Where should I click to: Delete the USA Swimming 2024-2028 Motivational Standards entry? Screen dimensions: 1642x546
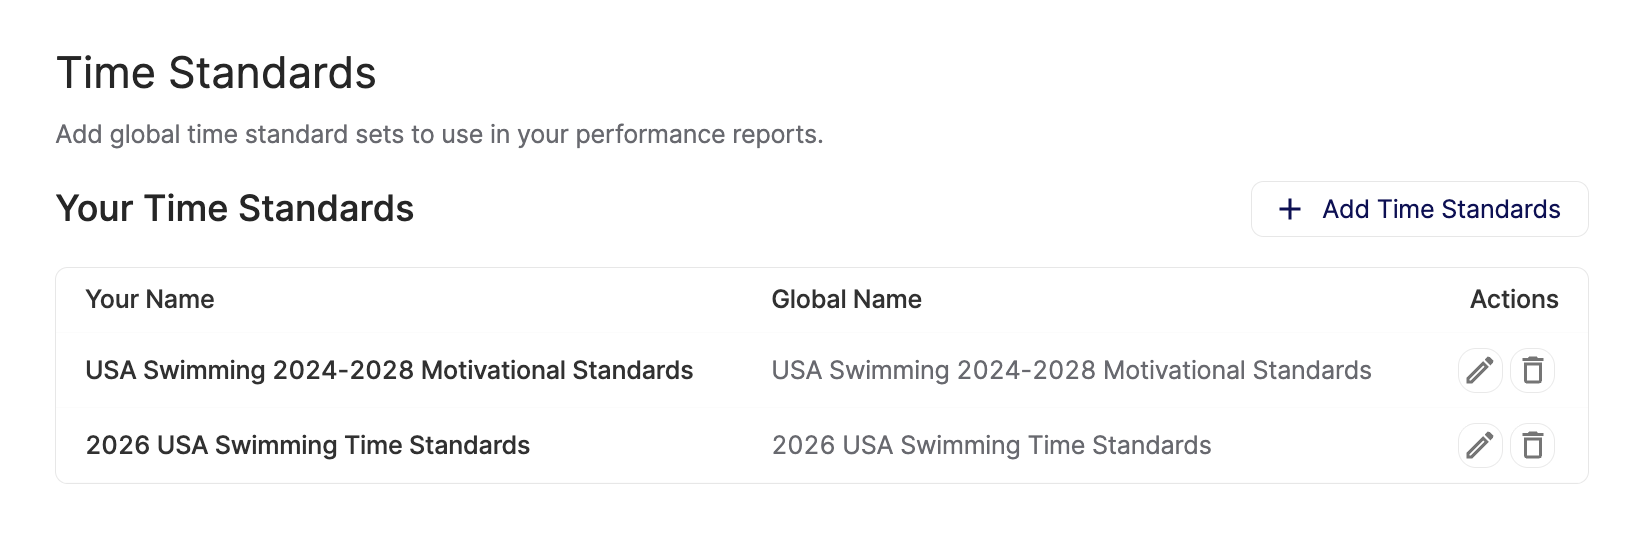point(1532,371)
